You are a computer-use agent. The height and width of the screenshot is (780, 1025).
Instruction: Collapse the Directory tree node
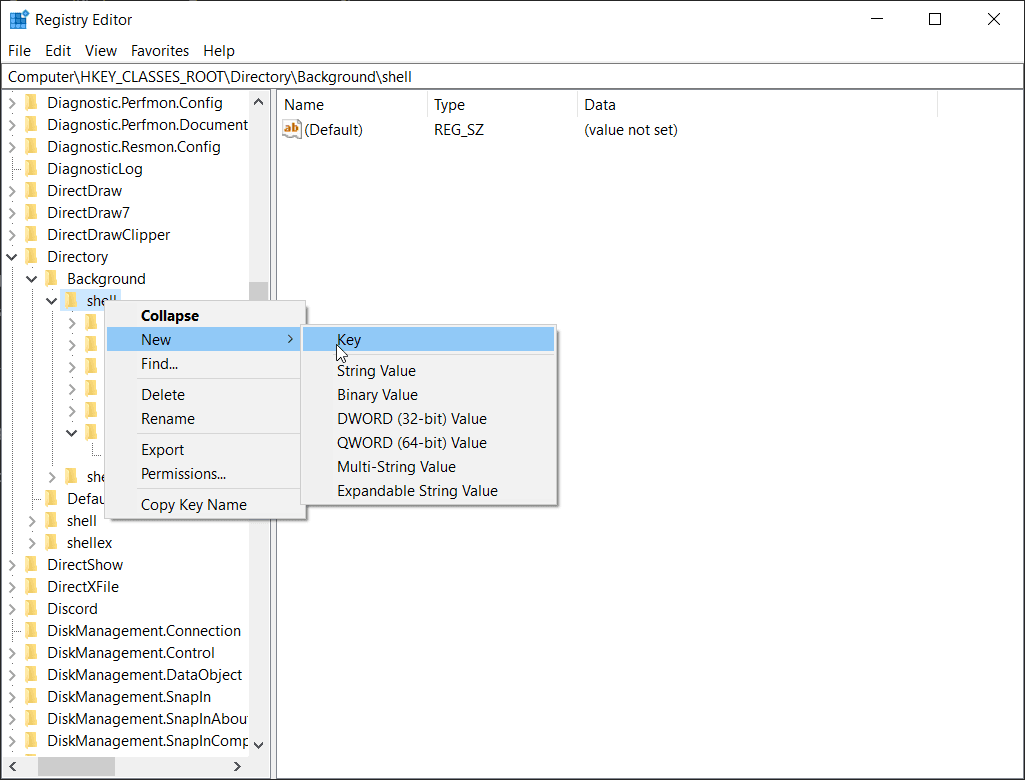coord(12,257)
